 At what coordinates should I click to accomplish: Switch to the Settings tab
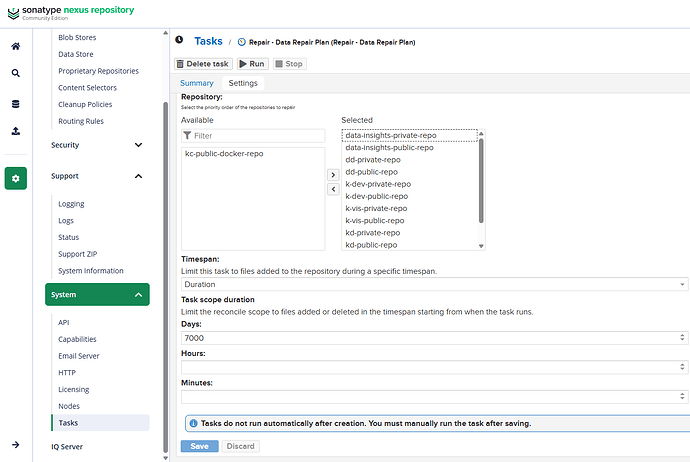pyautogui.click(x=242, y=83)
